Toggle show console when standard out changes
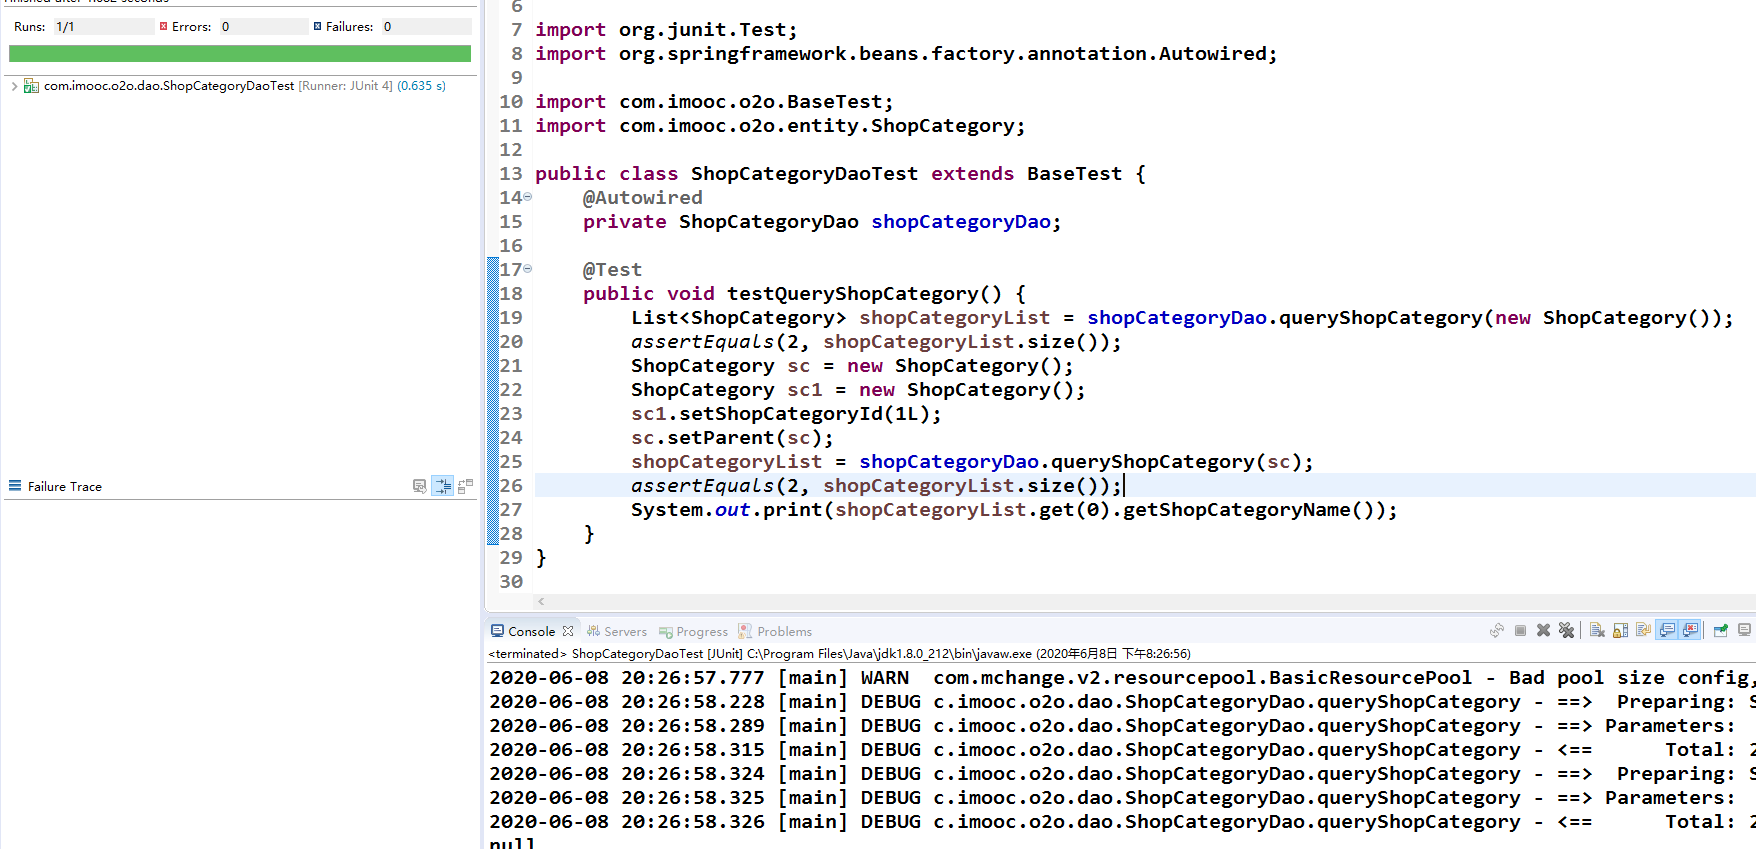Image resolution: width=1756 pixels, height=849 pixels. pos(1667,631)
